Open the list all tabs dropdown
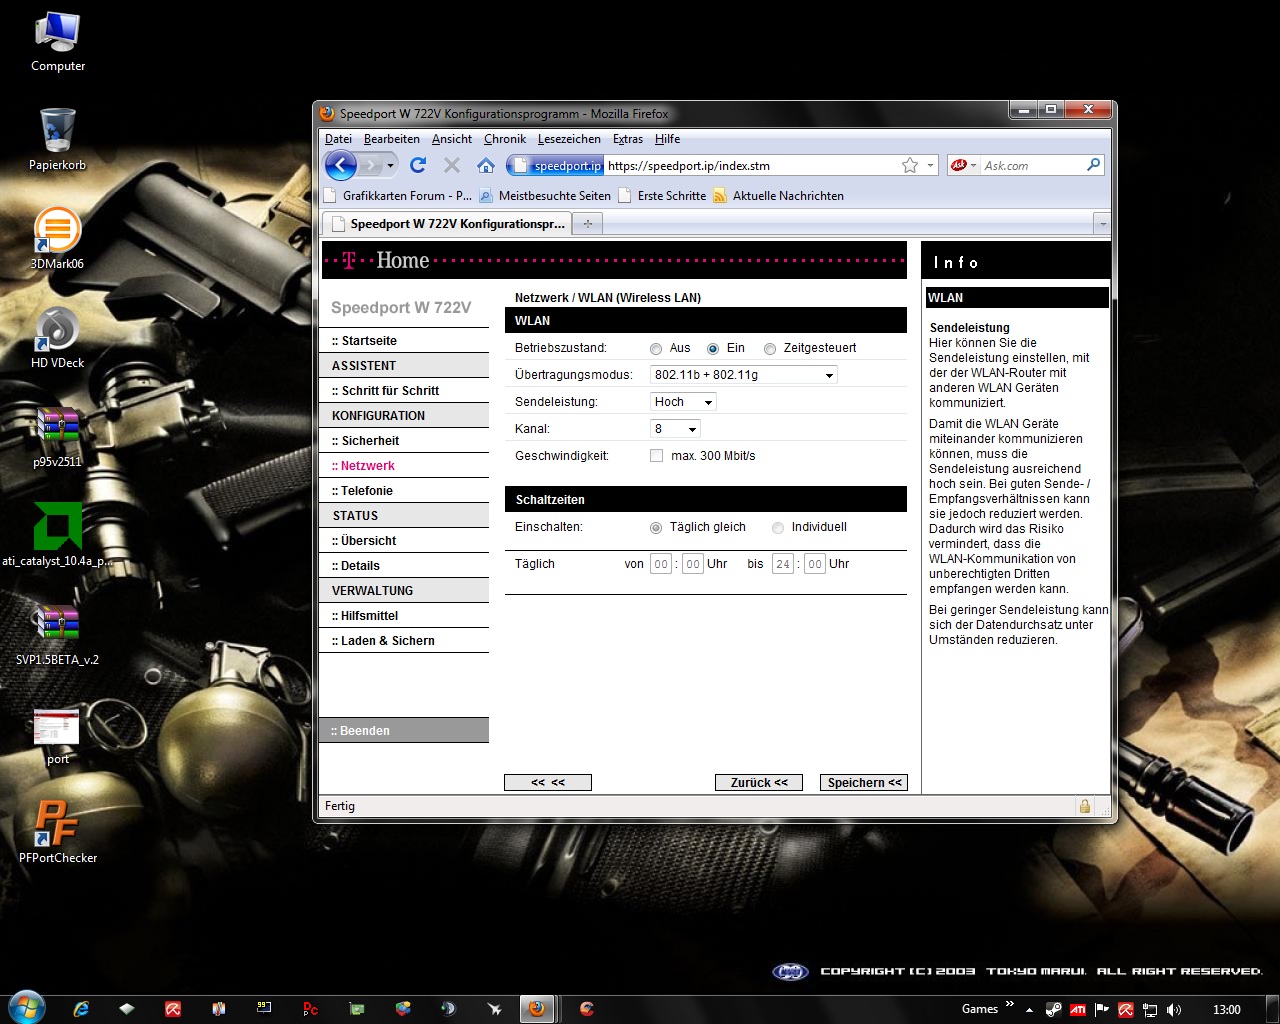The image size is (1280, 1024). (x=1102, y=224)
